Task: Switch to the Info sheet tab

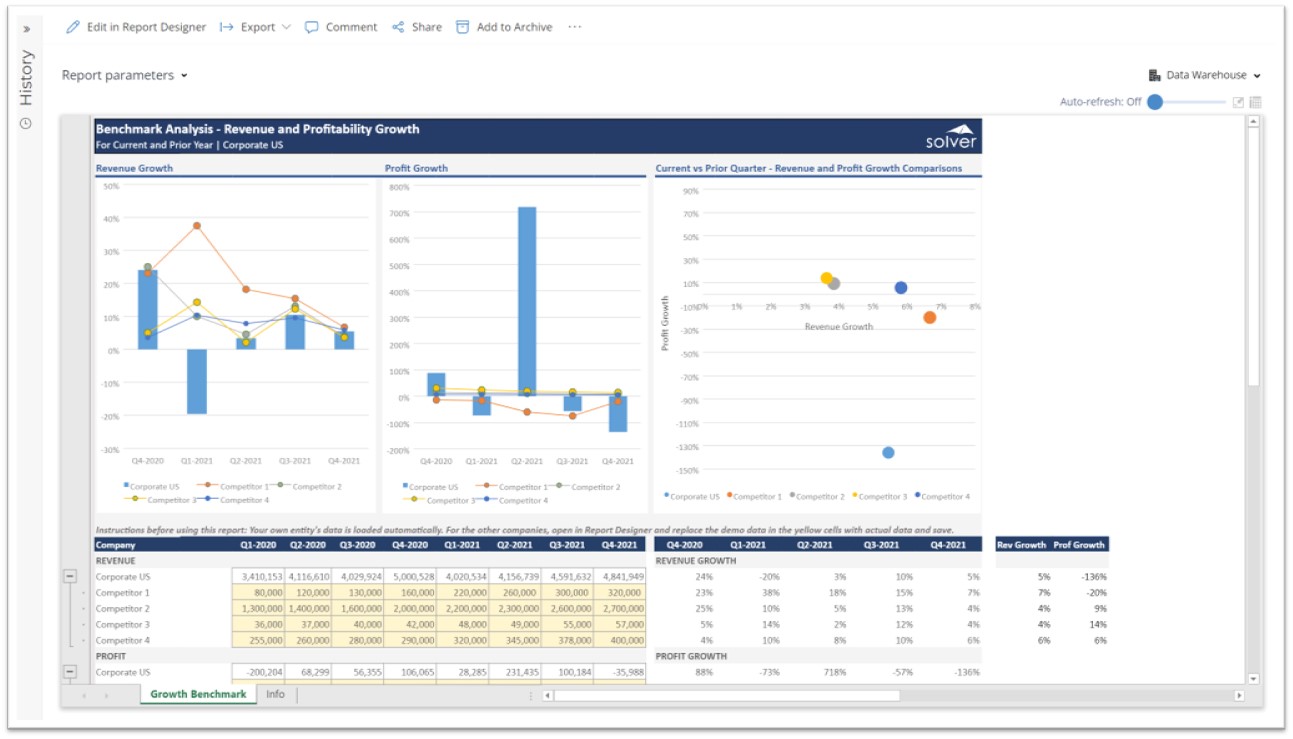Action: coord(275,694)
